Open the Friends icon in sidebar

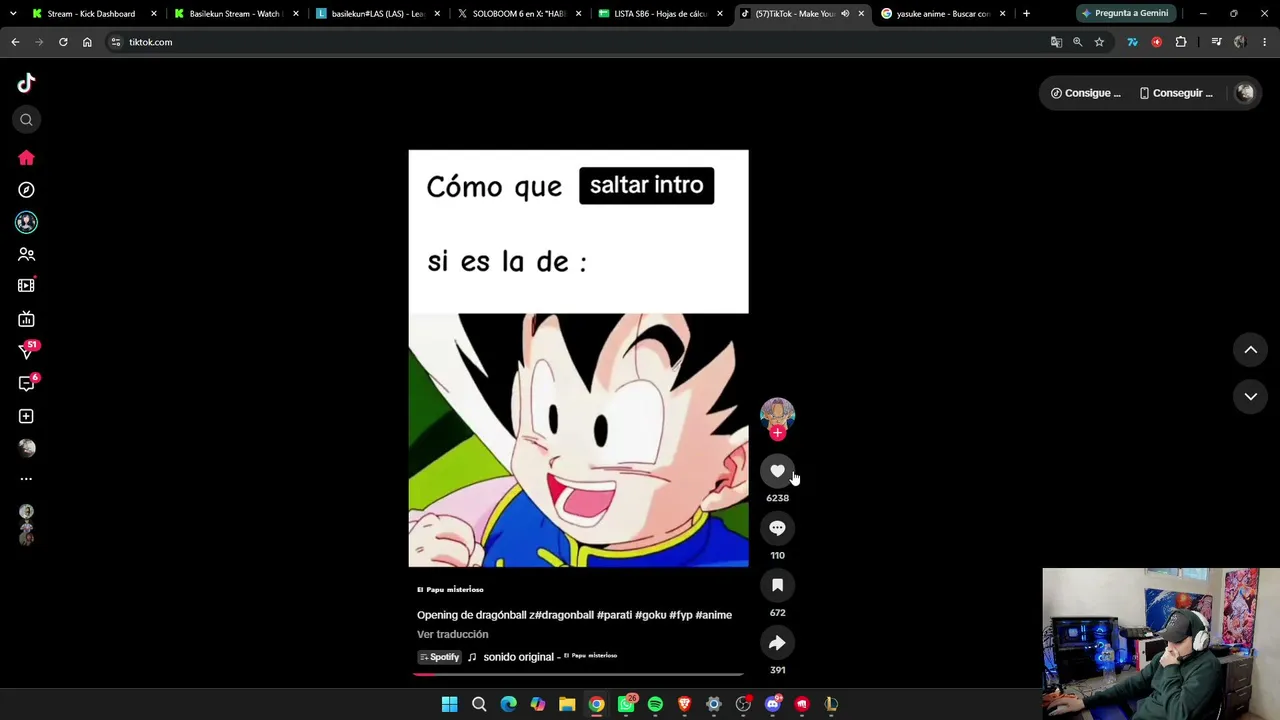[26, 254]
